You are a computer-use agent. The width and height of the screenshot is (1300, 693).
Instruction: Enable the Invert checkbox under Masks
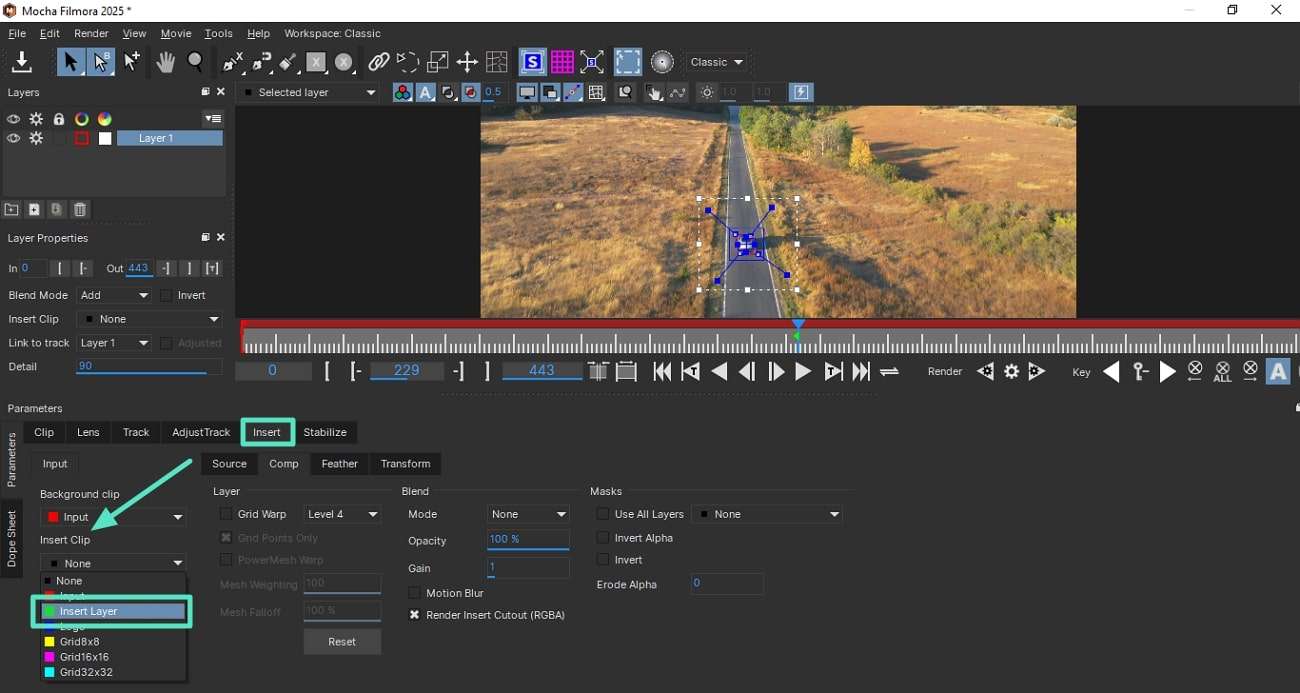coord(602,560)
